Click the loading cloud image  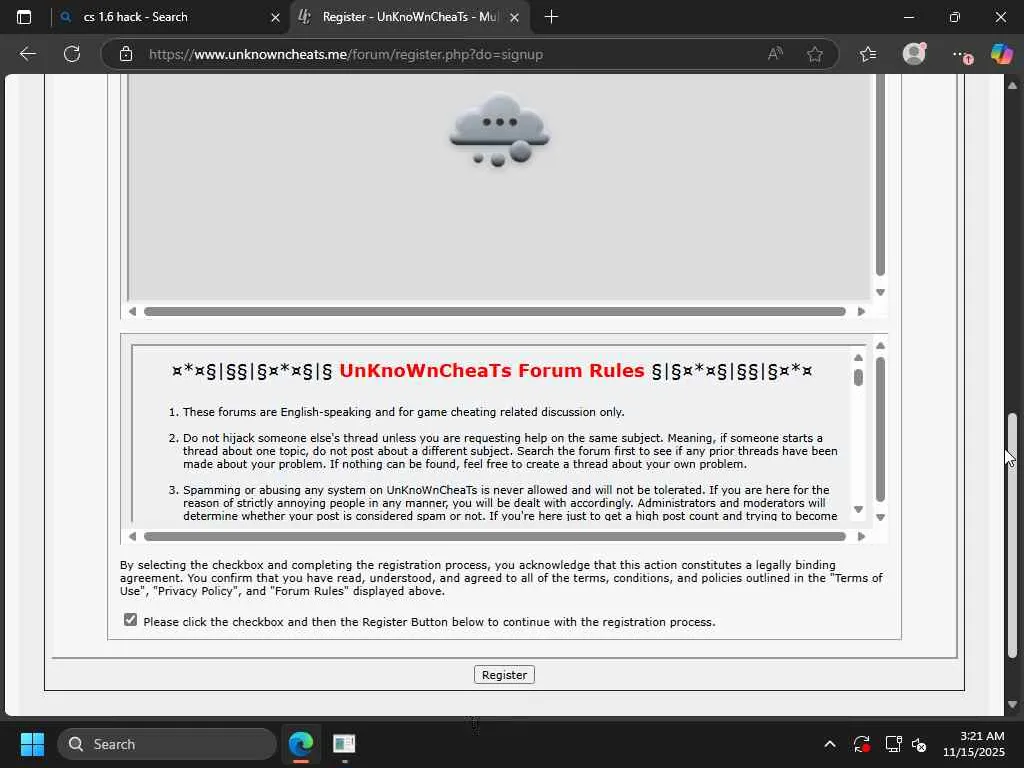click(500, 131)
